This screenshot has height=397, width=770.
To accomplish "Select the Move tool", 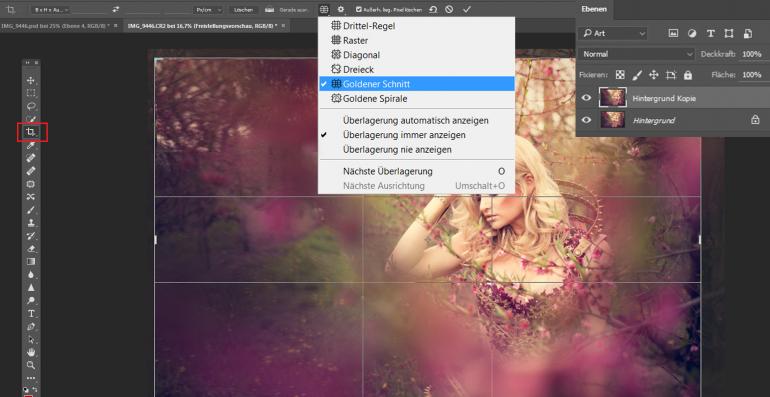I will coord(31,80).
